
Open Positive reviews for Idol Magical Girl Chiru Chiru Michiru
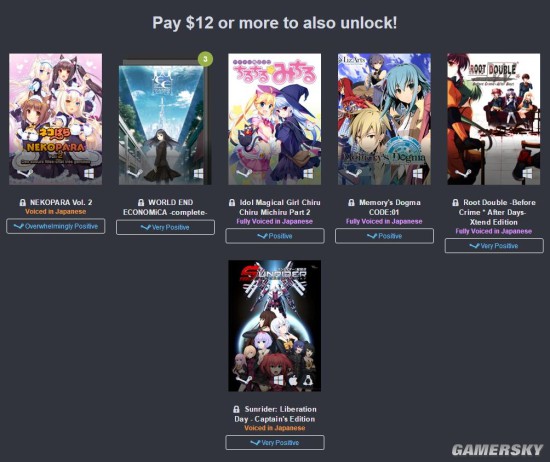[x=275, y=236]
